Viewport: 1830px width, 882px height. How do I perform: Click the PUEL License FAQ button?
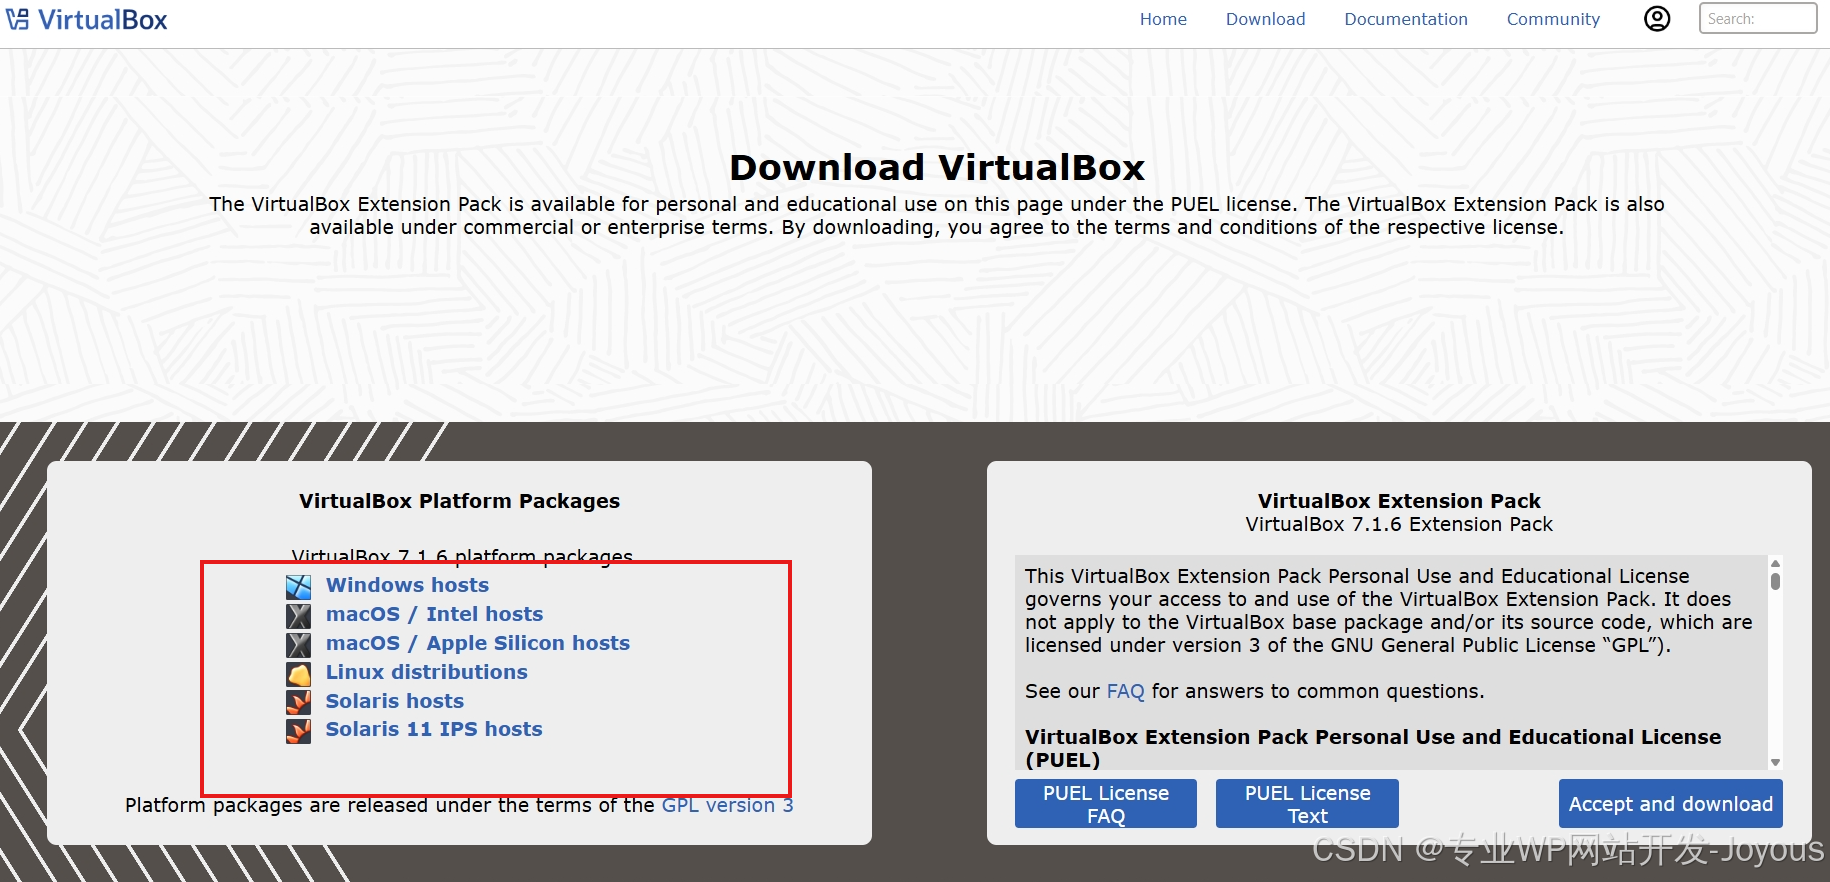pos(1106,804)
